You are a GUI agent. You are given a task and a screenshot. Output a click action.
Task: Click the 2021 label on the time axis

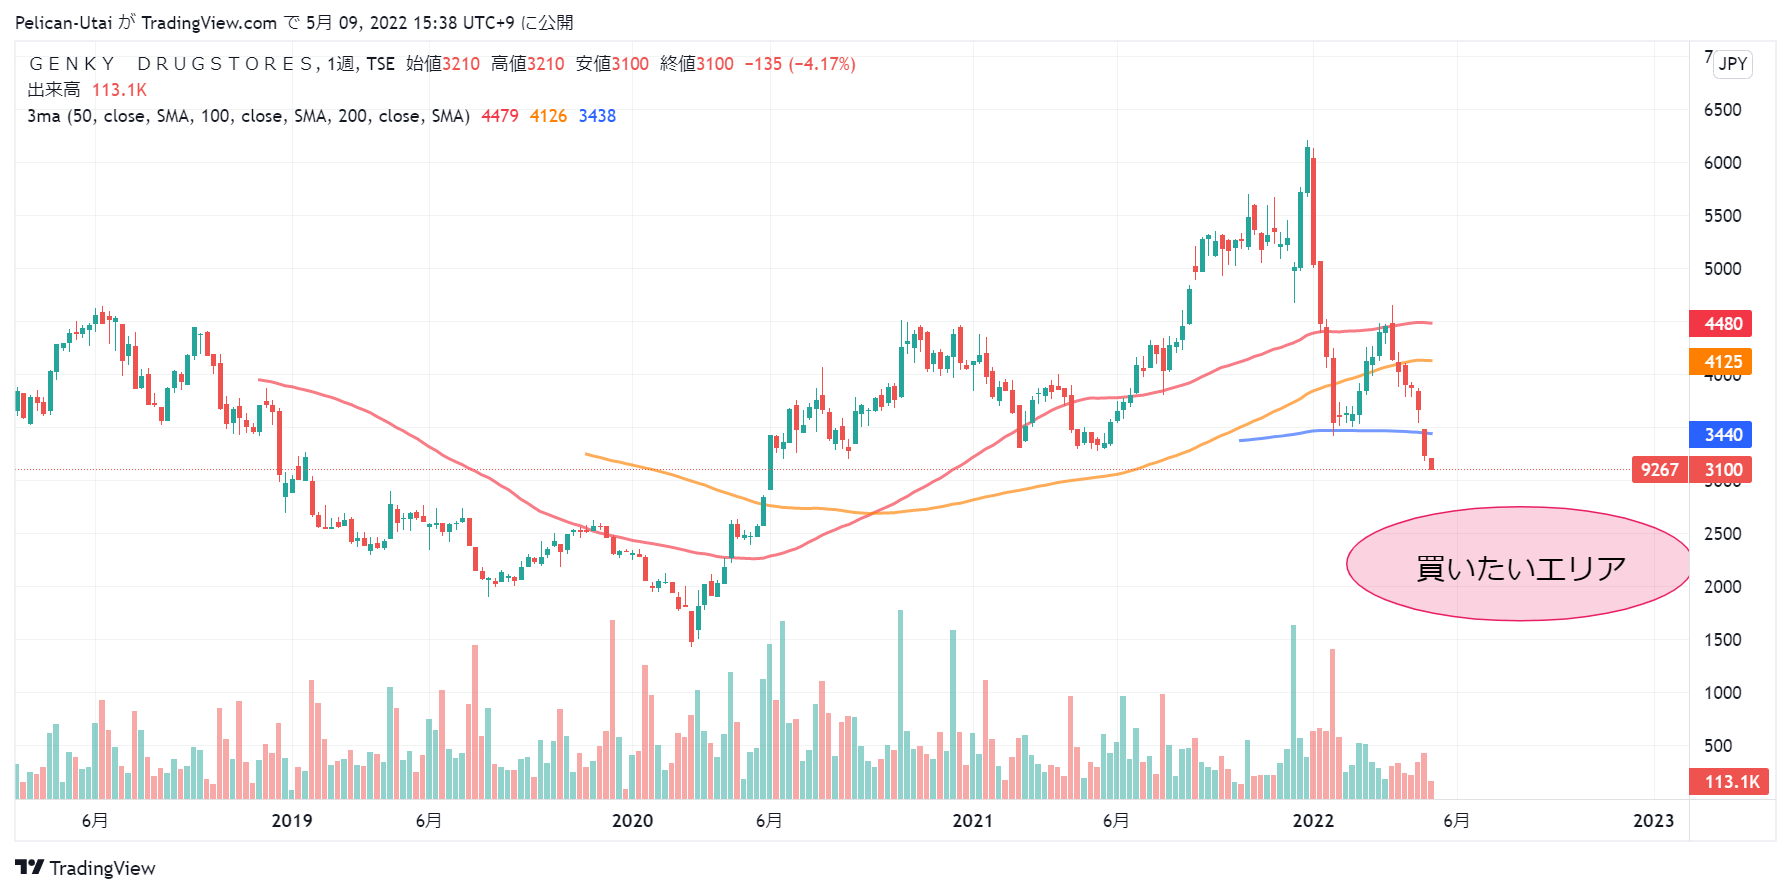[x=972, y=821]
